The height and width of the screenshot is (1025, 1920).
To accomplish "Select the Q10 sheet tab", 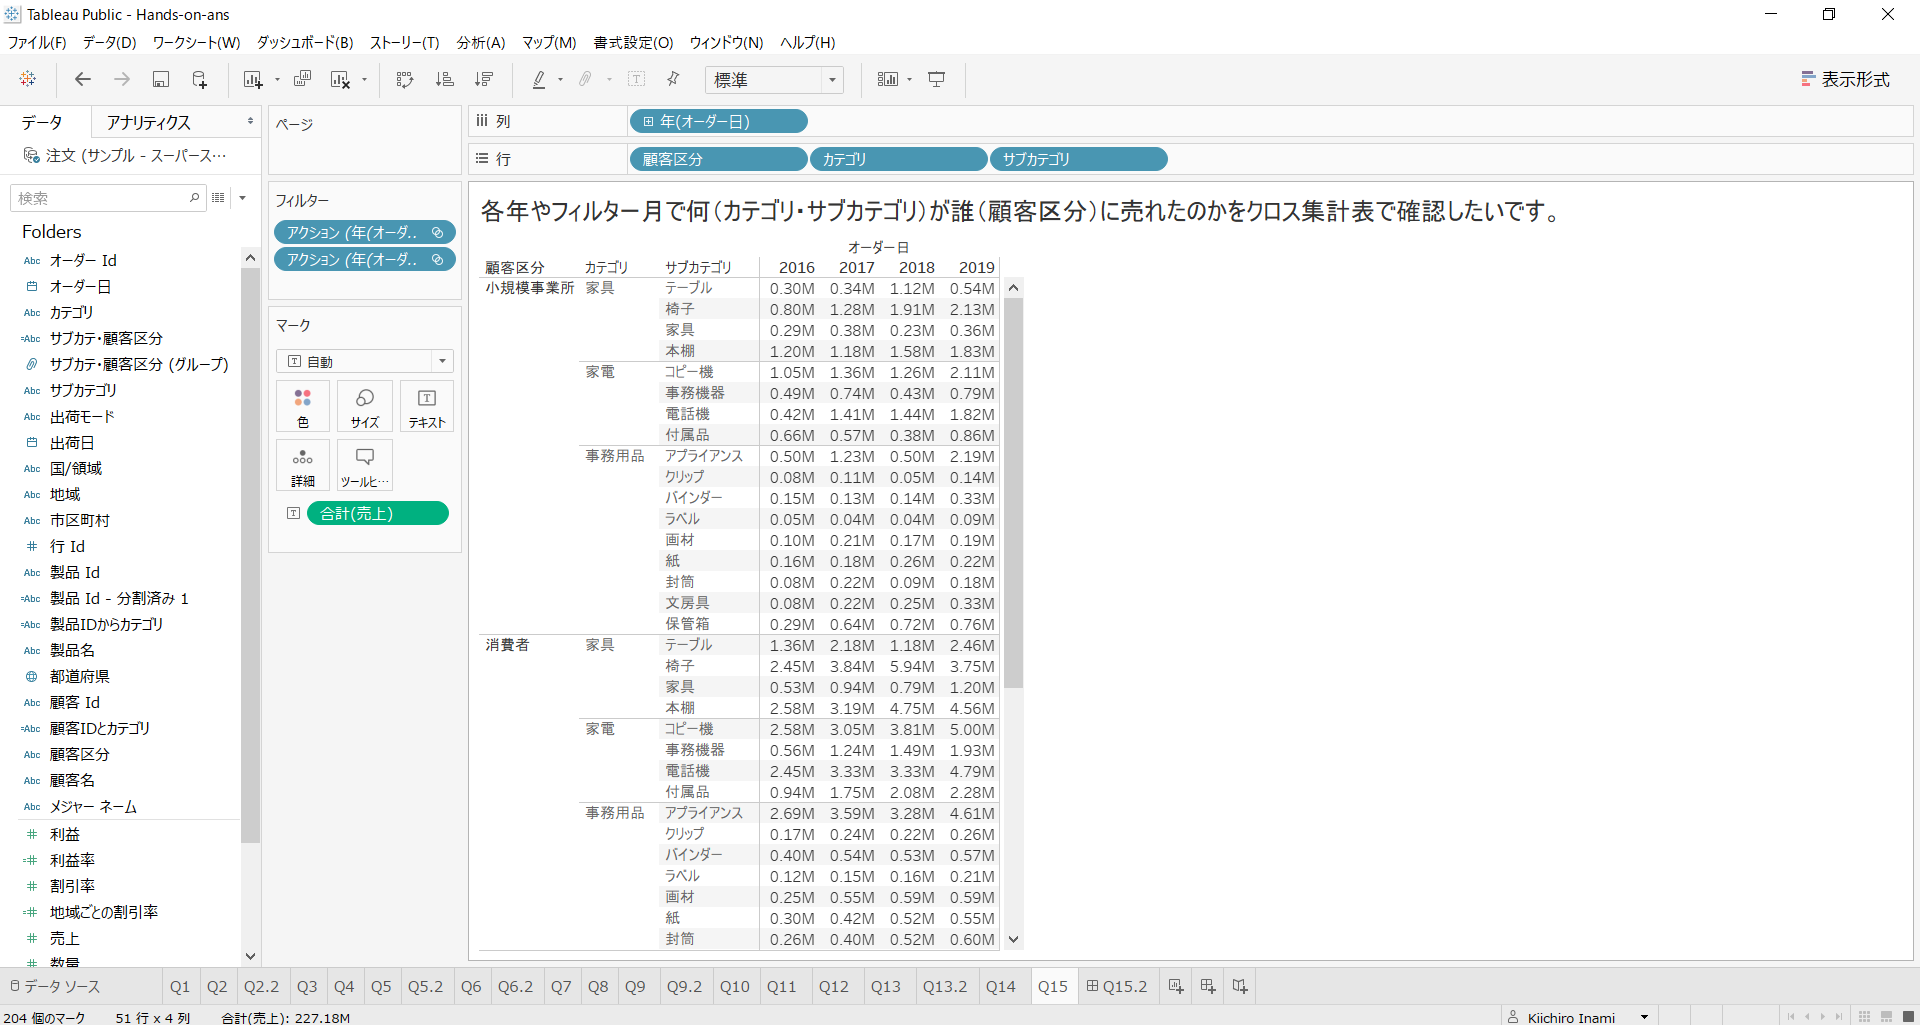I will pyautogui.click(x=735, y=986).
